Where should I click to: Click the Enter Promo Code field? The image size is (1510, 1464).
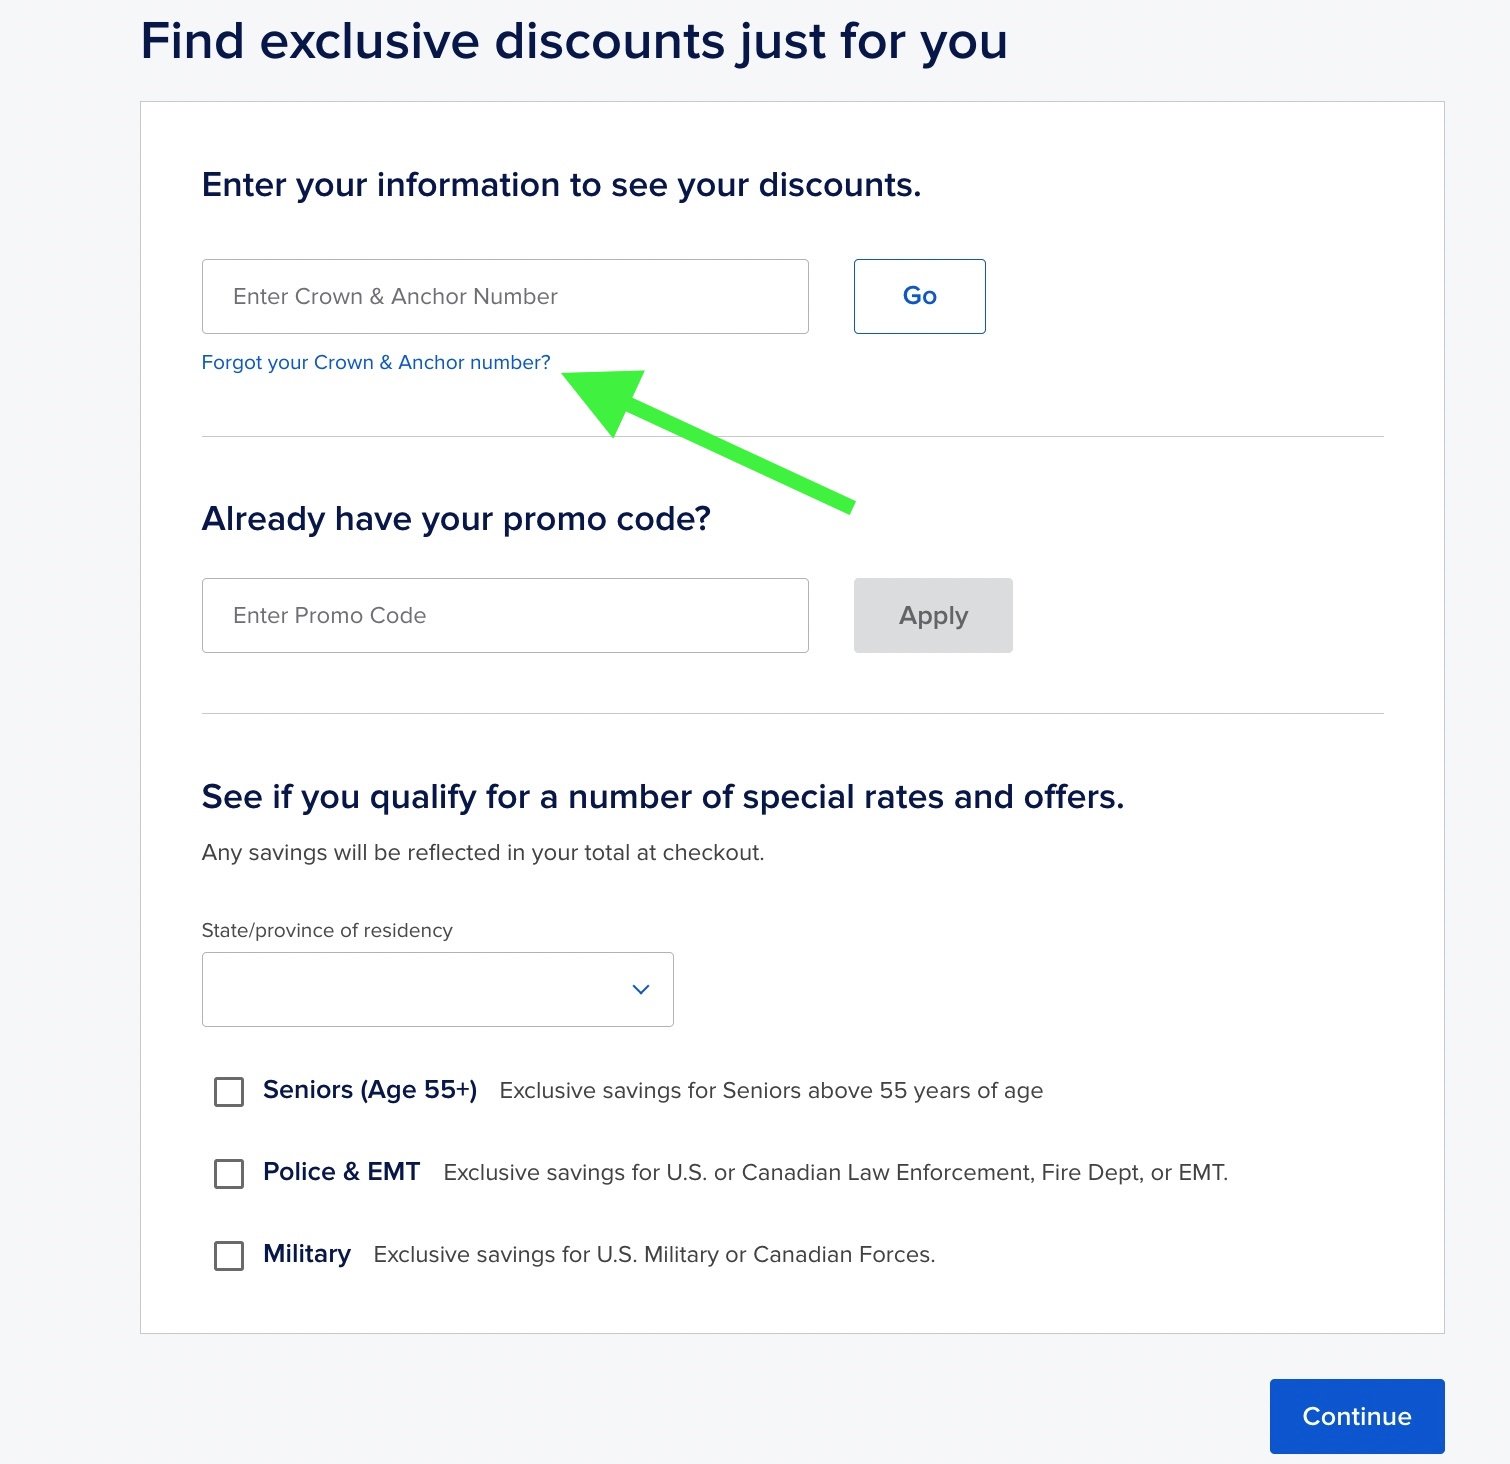click(505, 615)
